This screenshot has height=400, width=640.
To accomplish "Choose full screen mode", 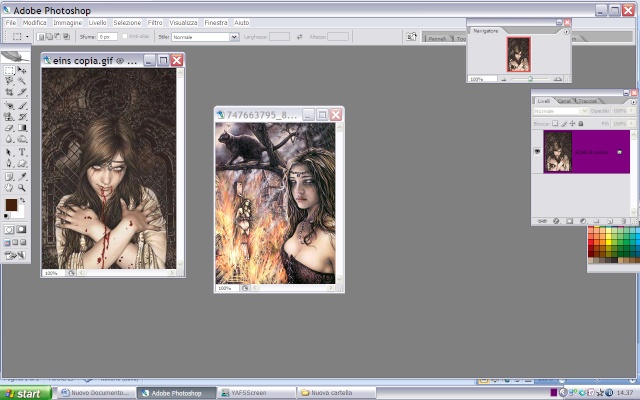I will click(23, 242).
